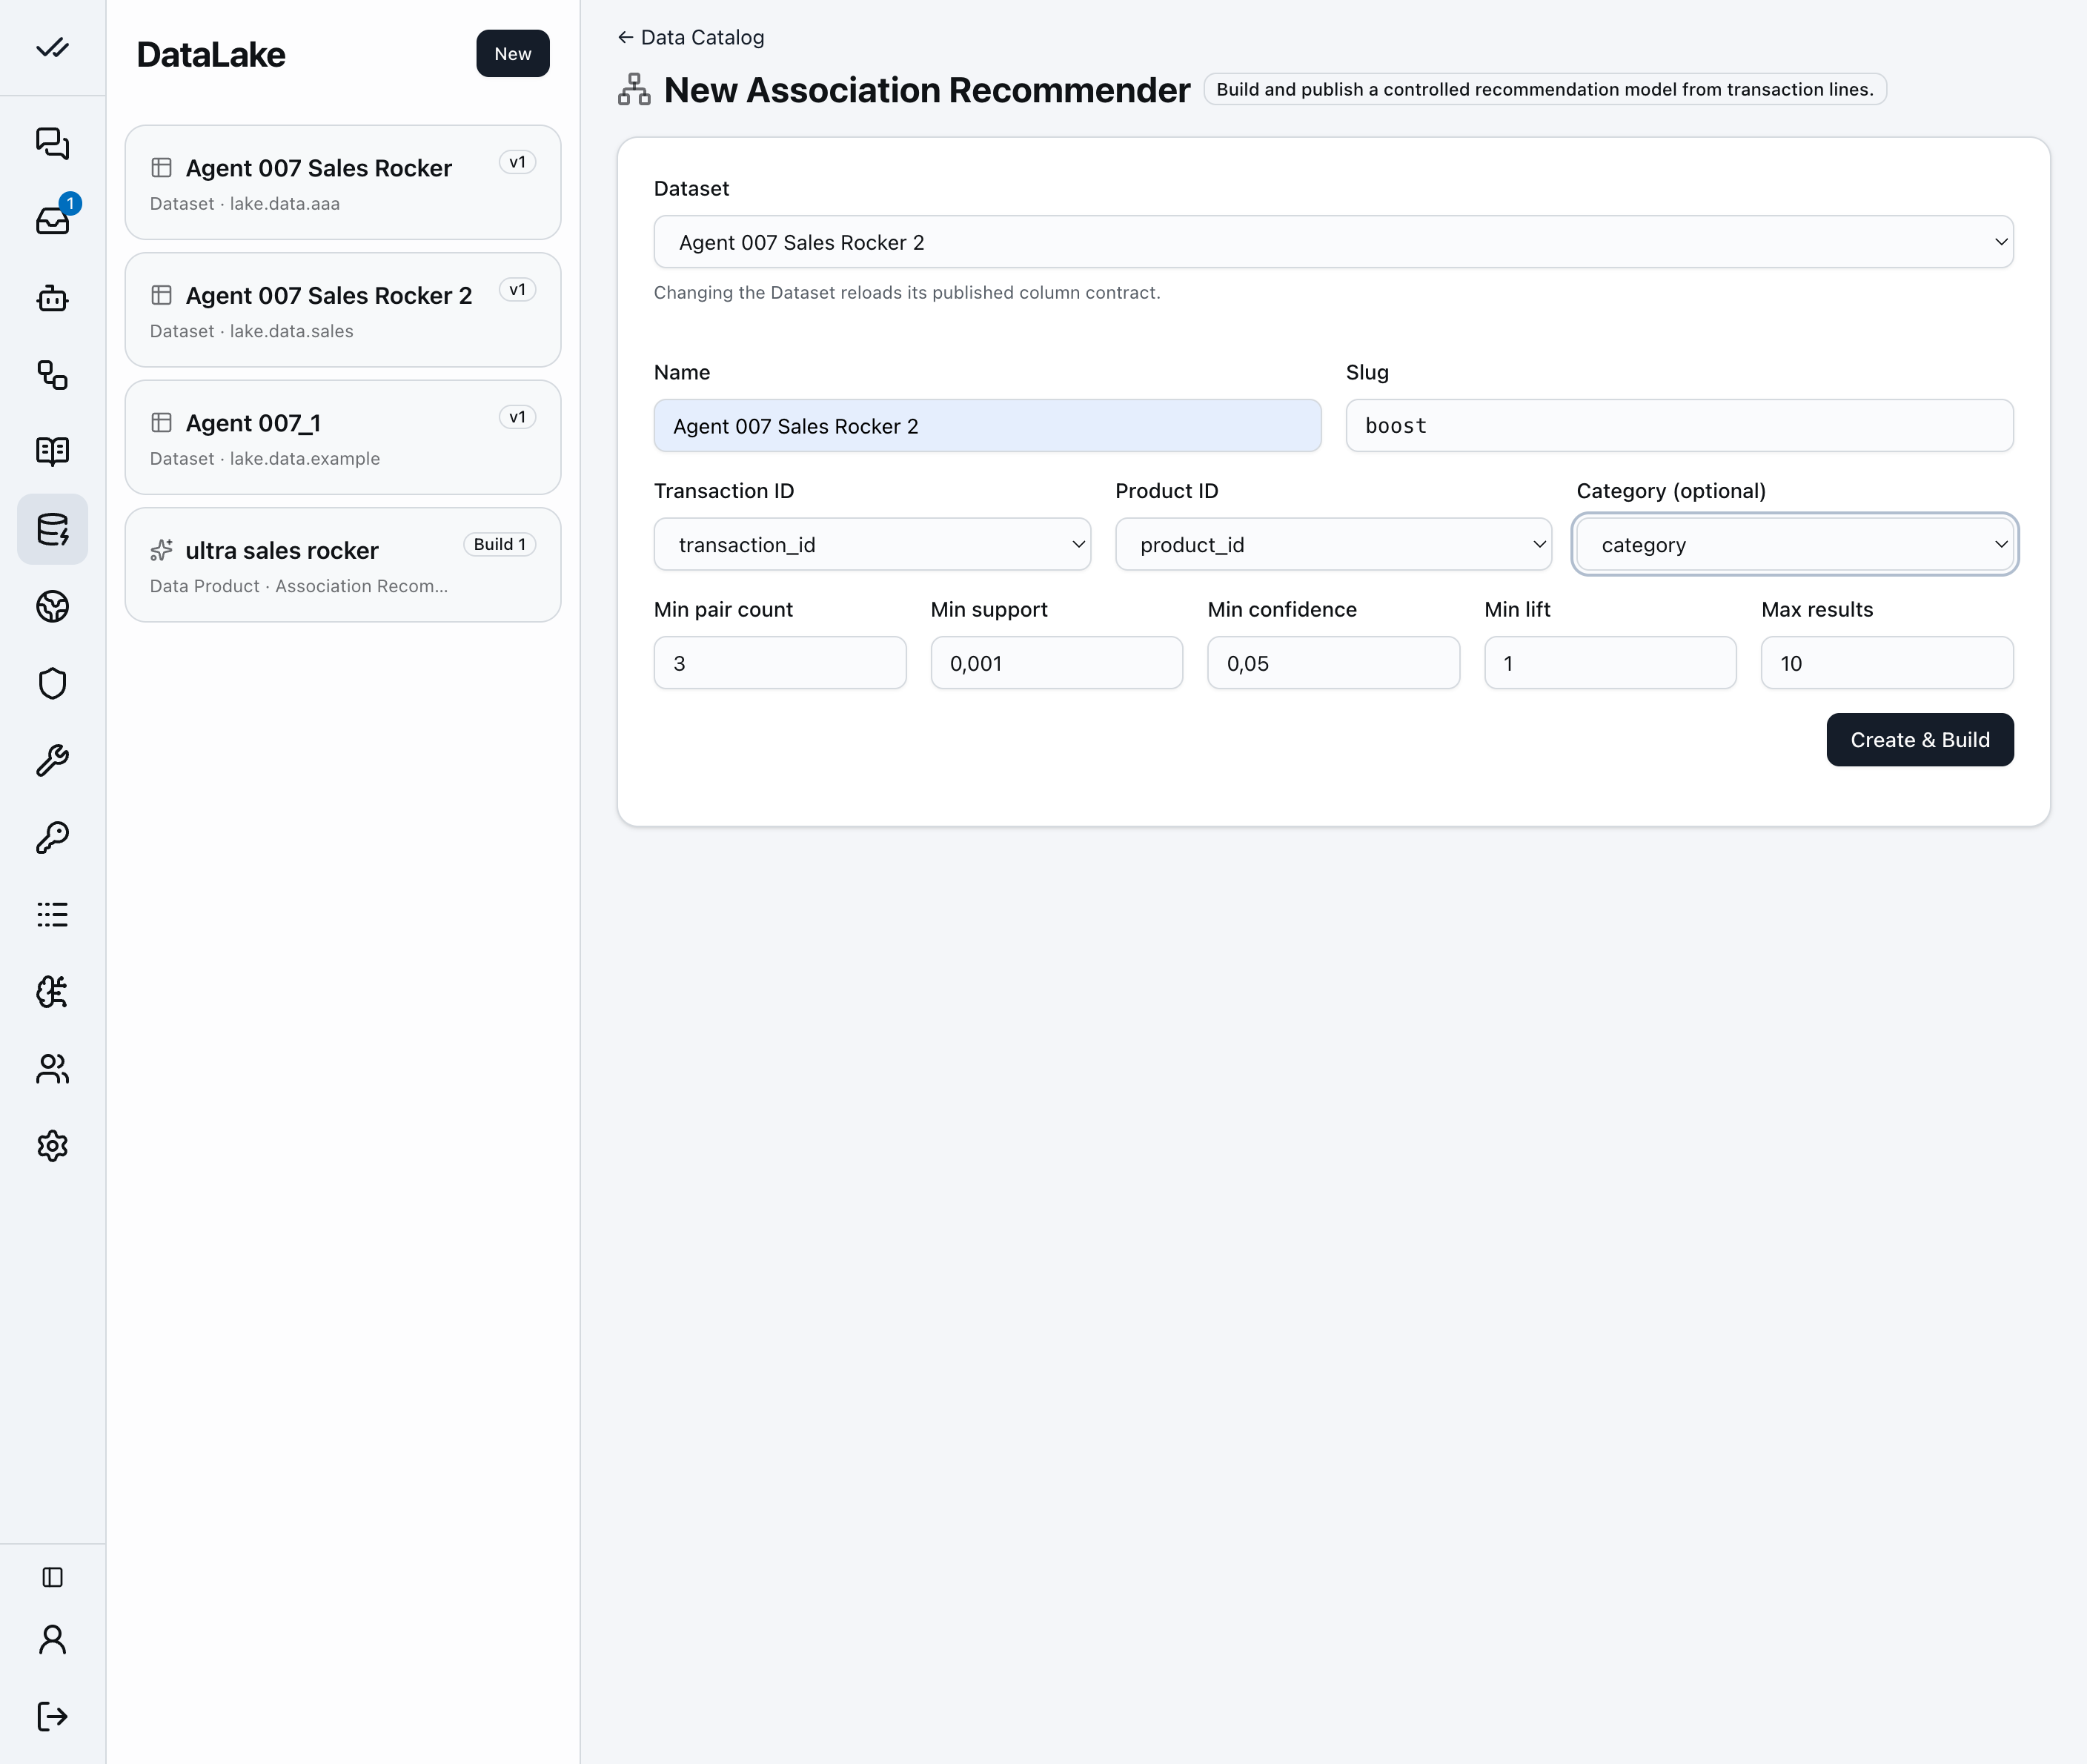Open the Dataset dropdown
The image size is (2087, 1764).
coord(1333,242)
